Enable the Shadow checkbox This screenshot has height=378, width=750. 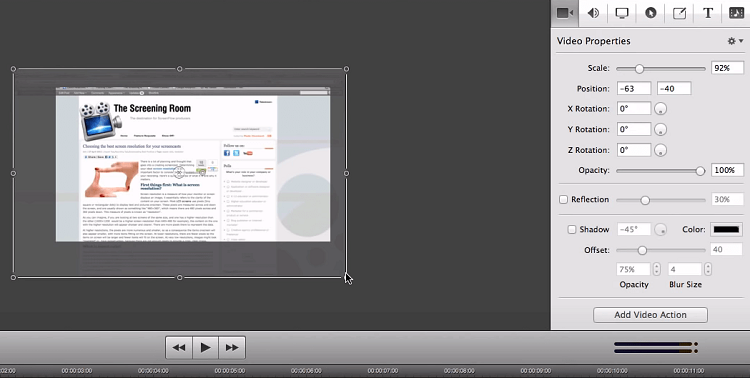pos(572,230)
